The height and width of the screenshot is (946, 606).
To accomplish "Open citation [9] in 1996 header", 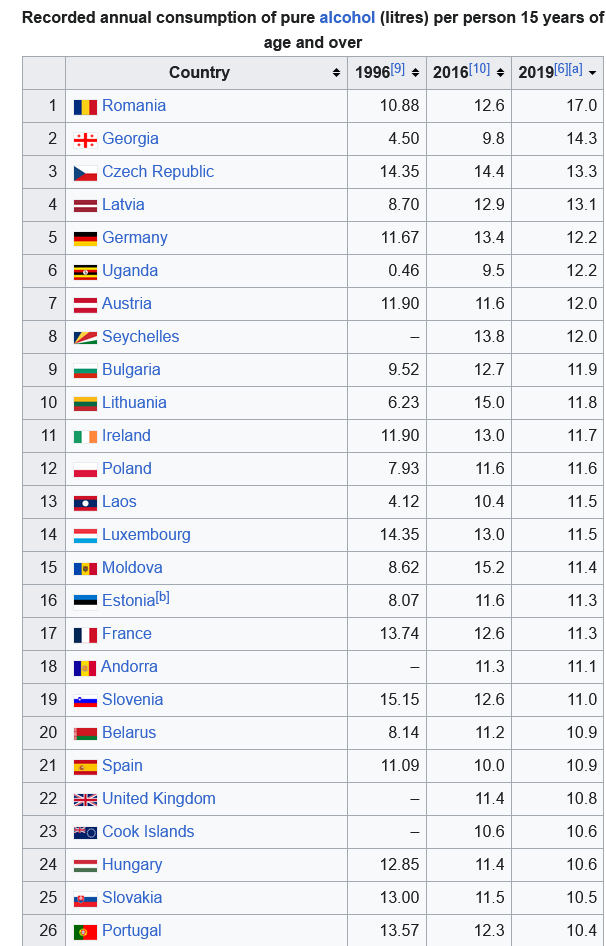I will pyautogui.click(x=397, y=69).
